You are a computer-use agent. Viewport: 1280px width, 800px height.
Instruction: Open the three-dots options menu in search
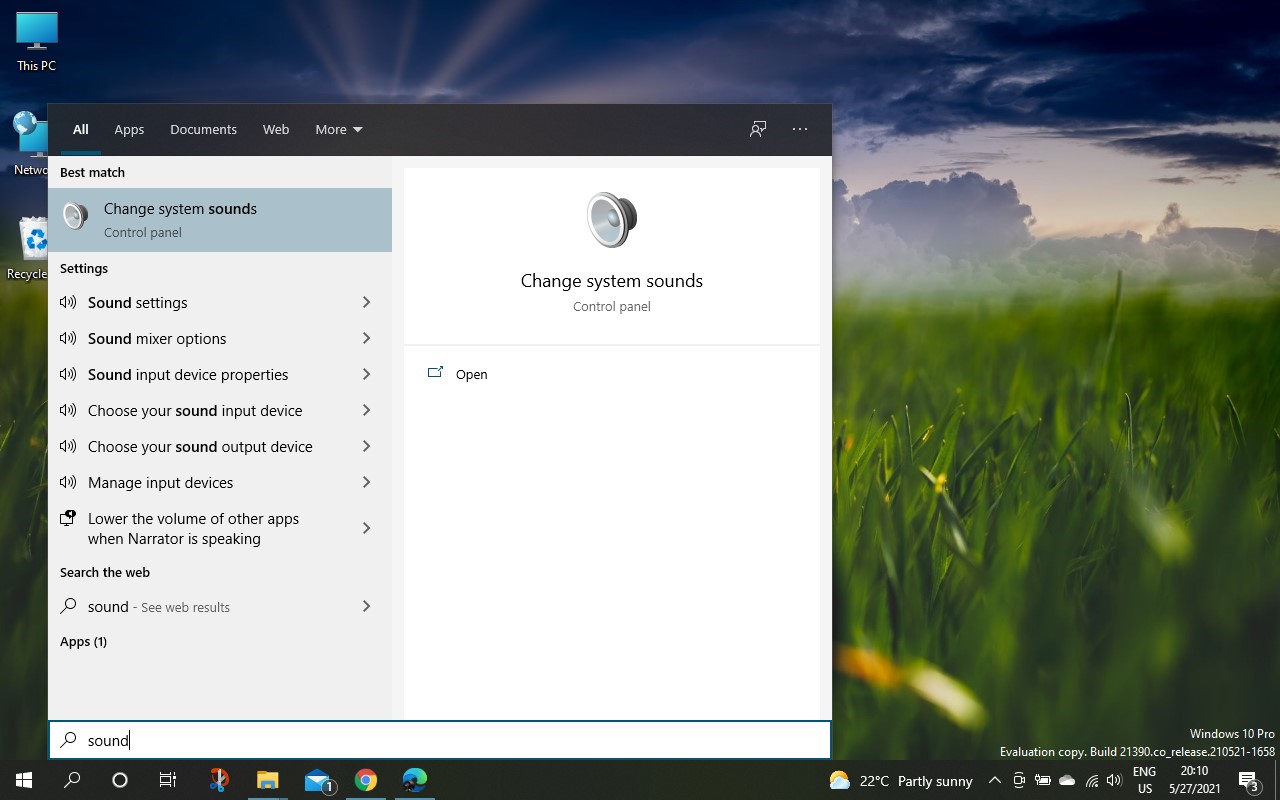pos(800,129)
